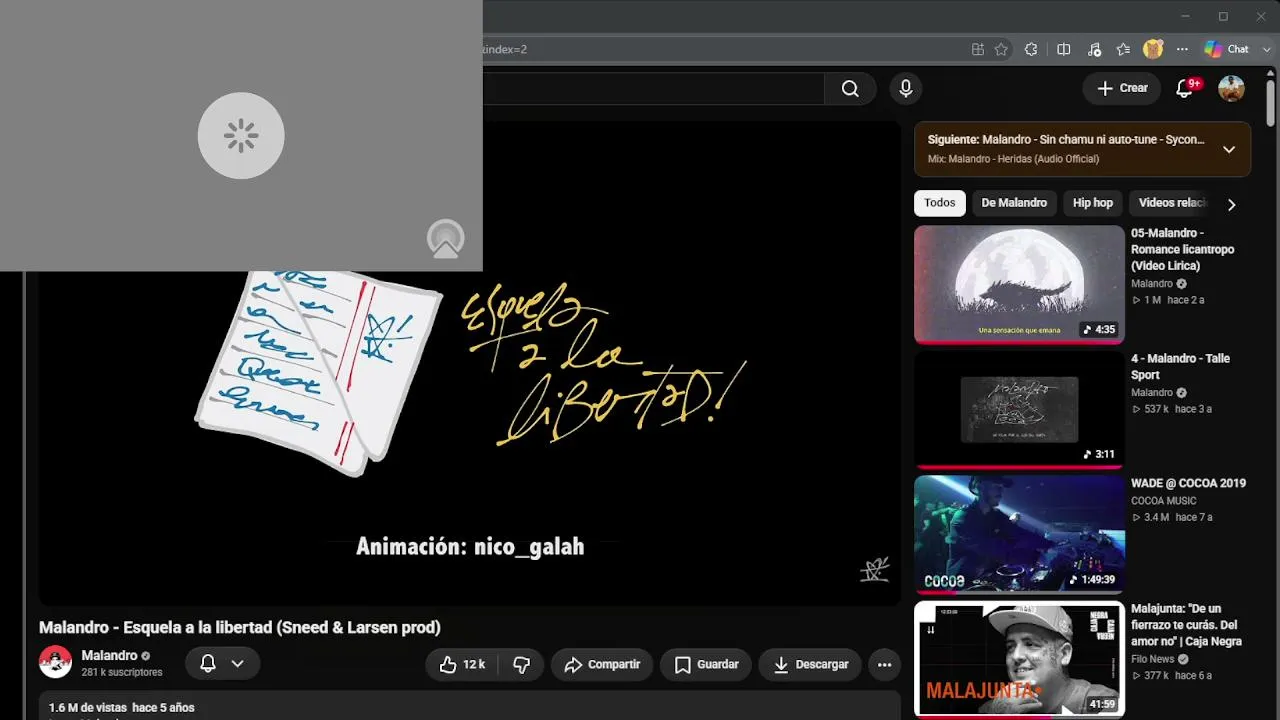The height and width of the screenshot is (720, 1280).
Task: Select the De Malandro filter chip
Action: (1014, 203)
